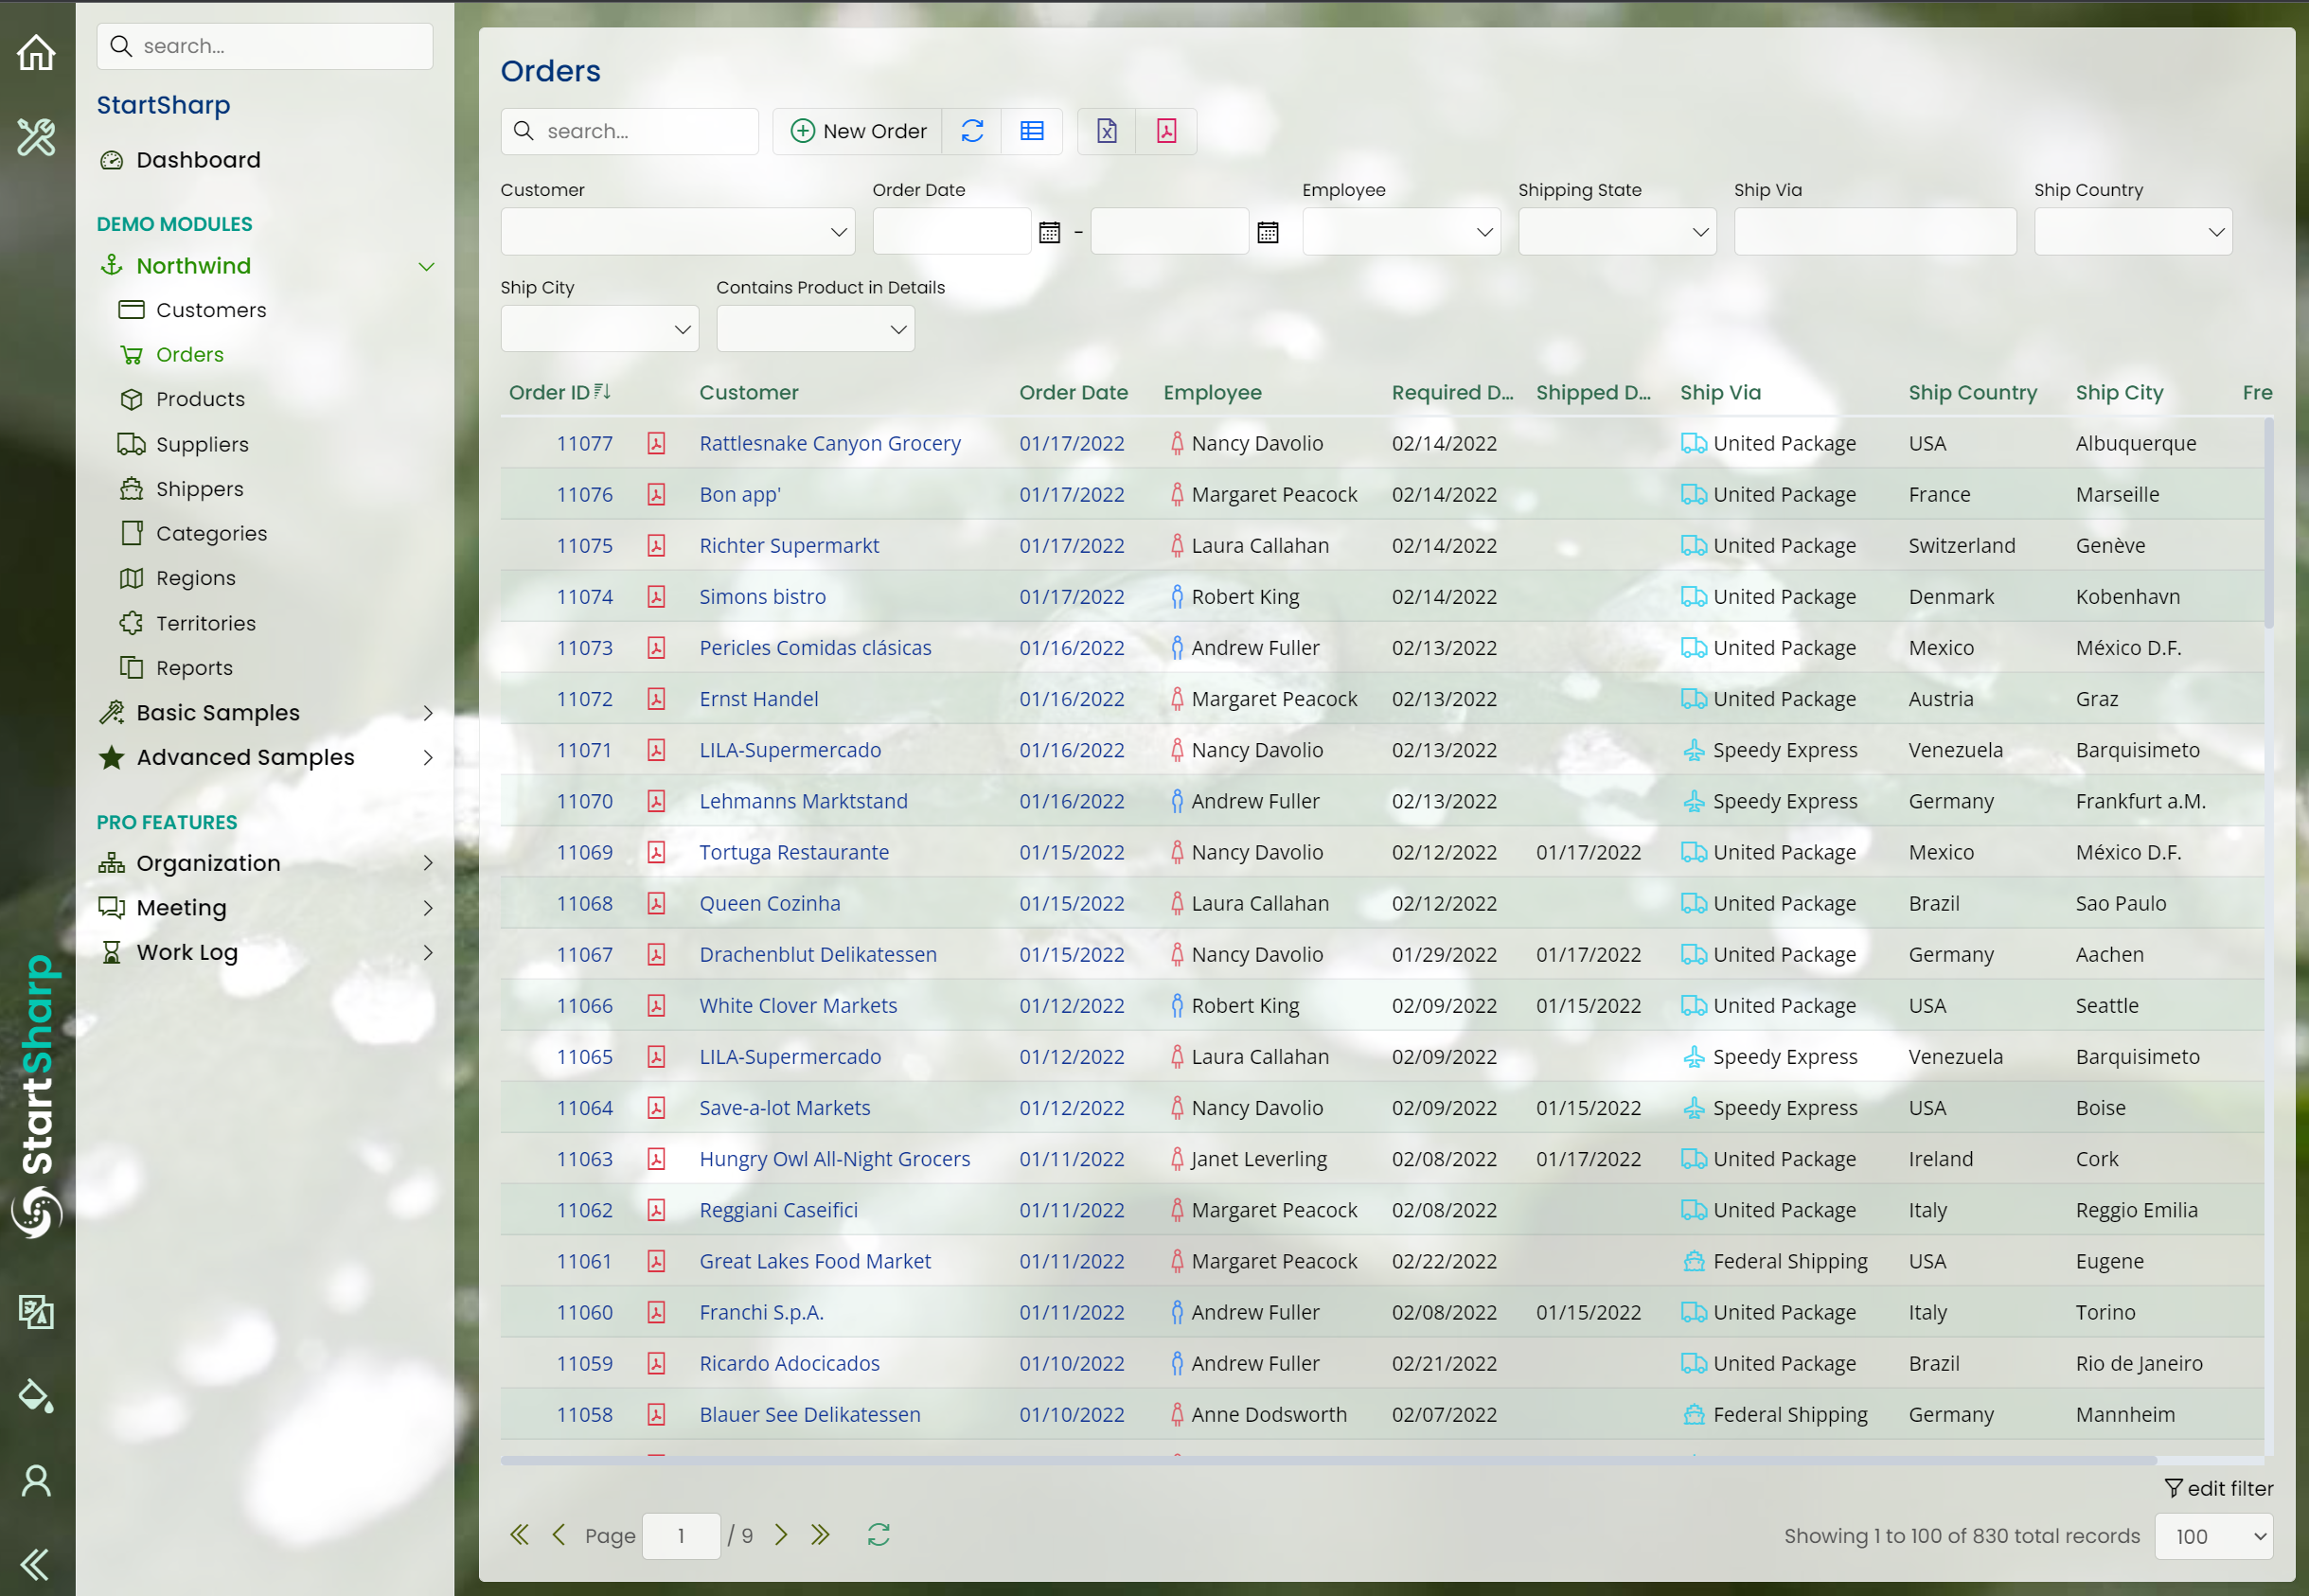Click the home icon in left rail
Image resolution: width=2309 pixels, height=1596 pixels.
click(x=36, y=52)
